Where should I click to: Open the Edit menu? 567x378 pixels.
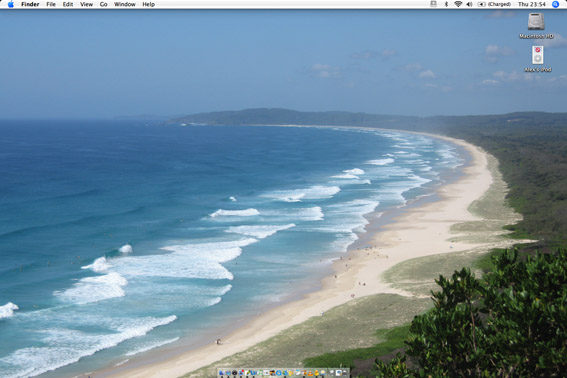[x=68, y=4]
